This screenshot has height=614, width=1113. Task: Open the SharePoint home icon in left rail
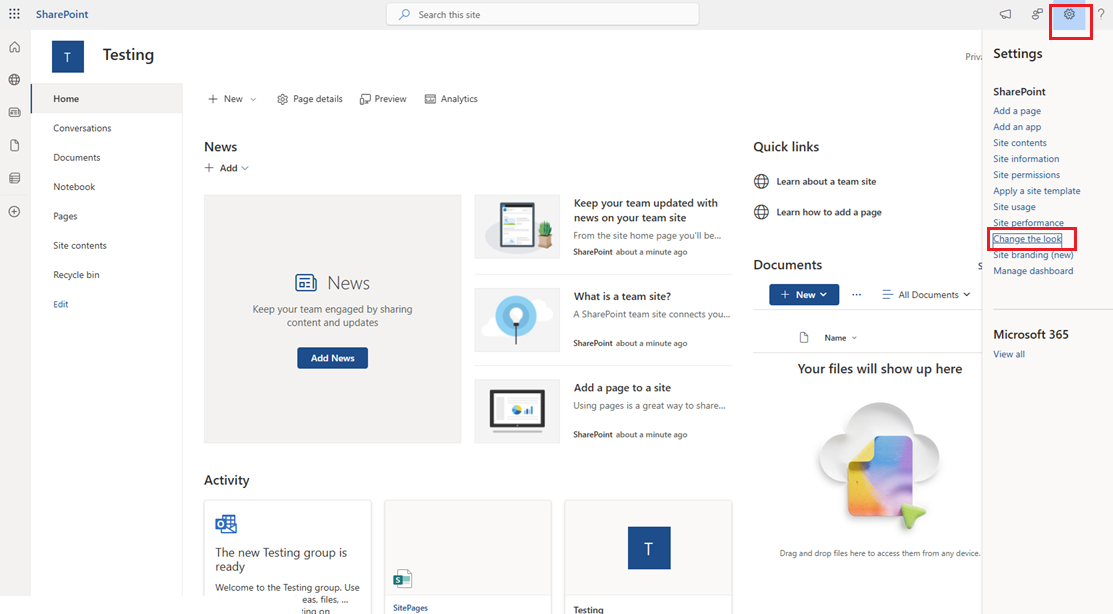[x=14, y=47]
